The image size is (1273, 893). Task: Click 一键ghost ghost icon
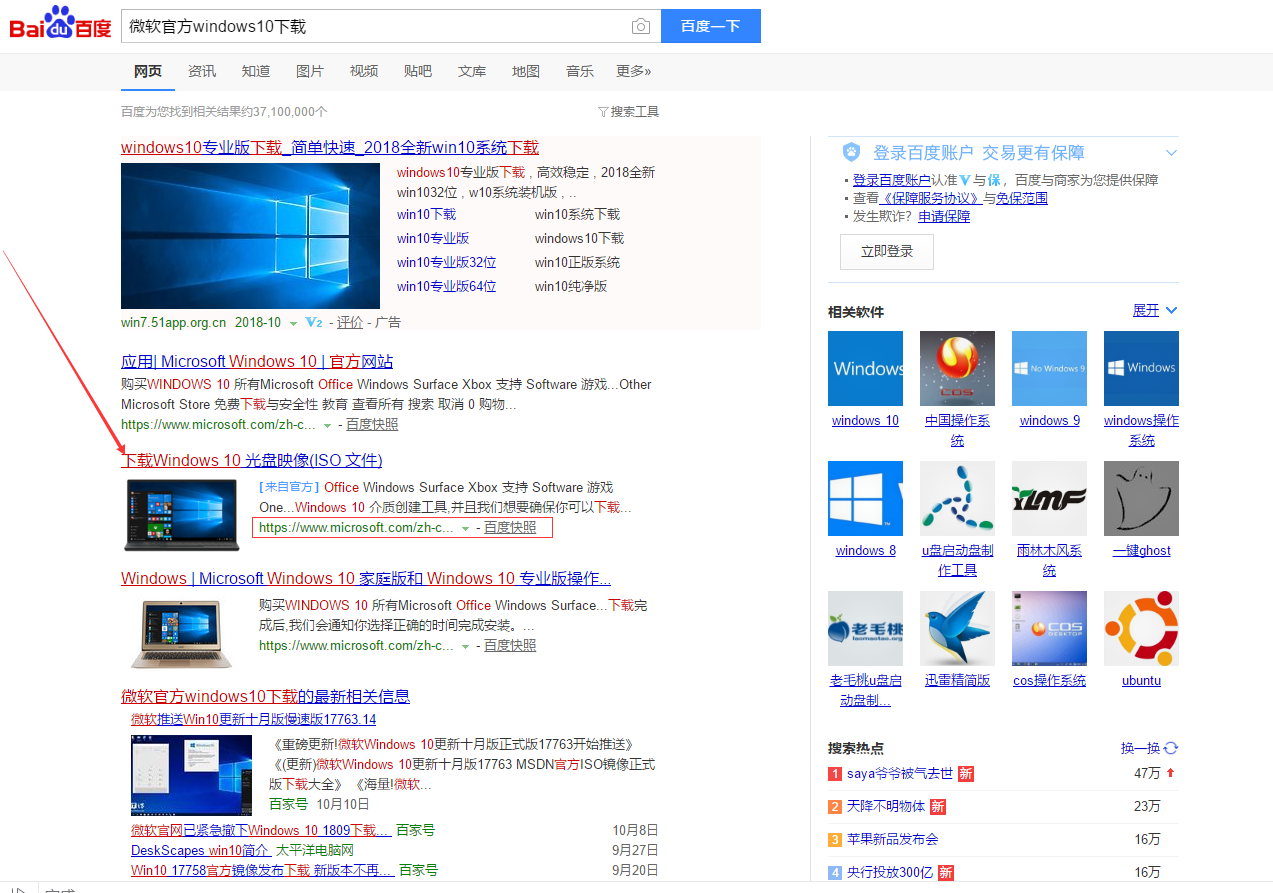(x=1141, y=498)
